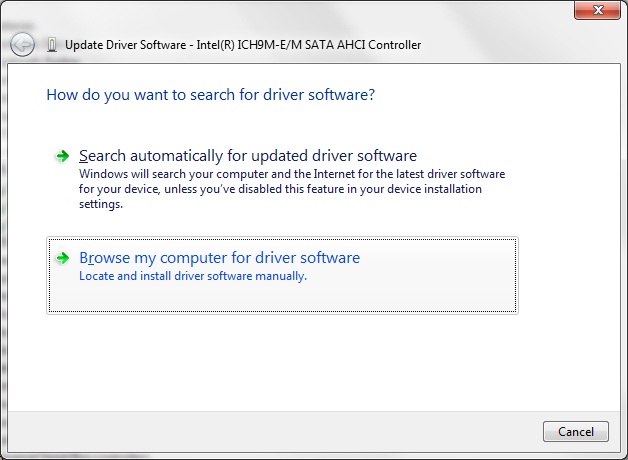The width and height of the screenshot is (628, 460).
Task: Choose Browse my computer for driver software
Action: coord(282,275)
